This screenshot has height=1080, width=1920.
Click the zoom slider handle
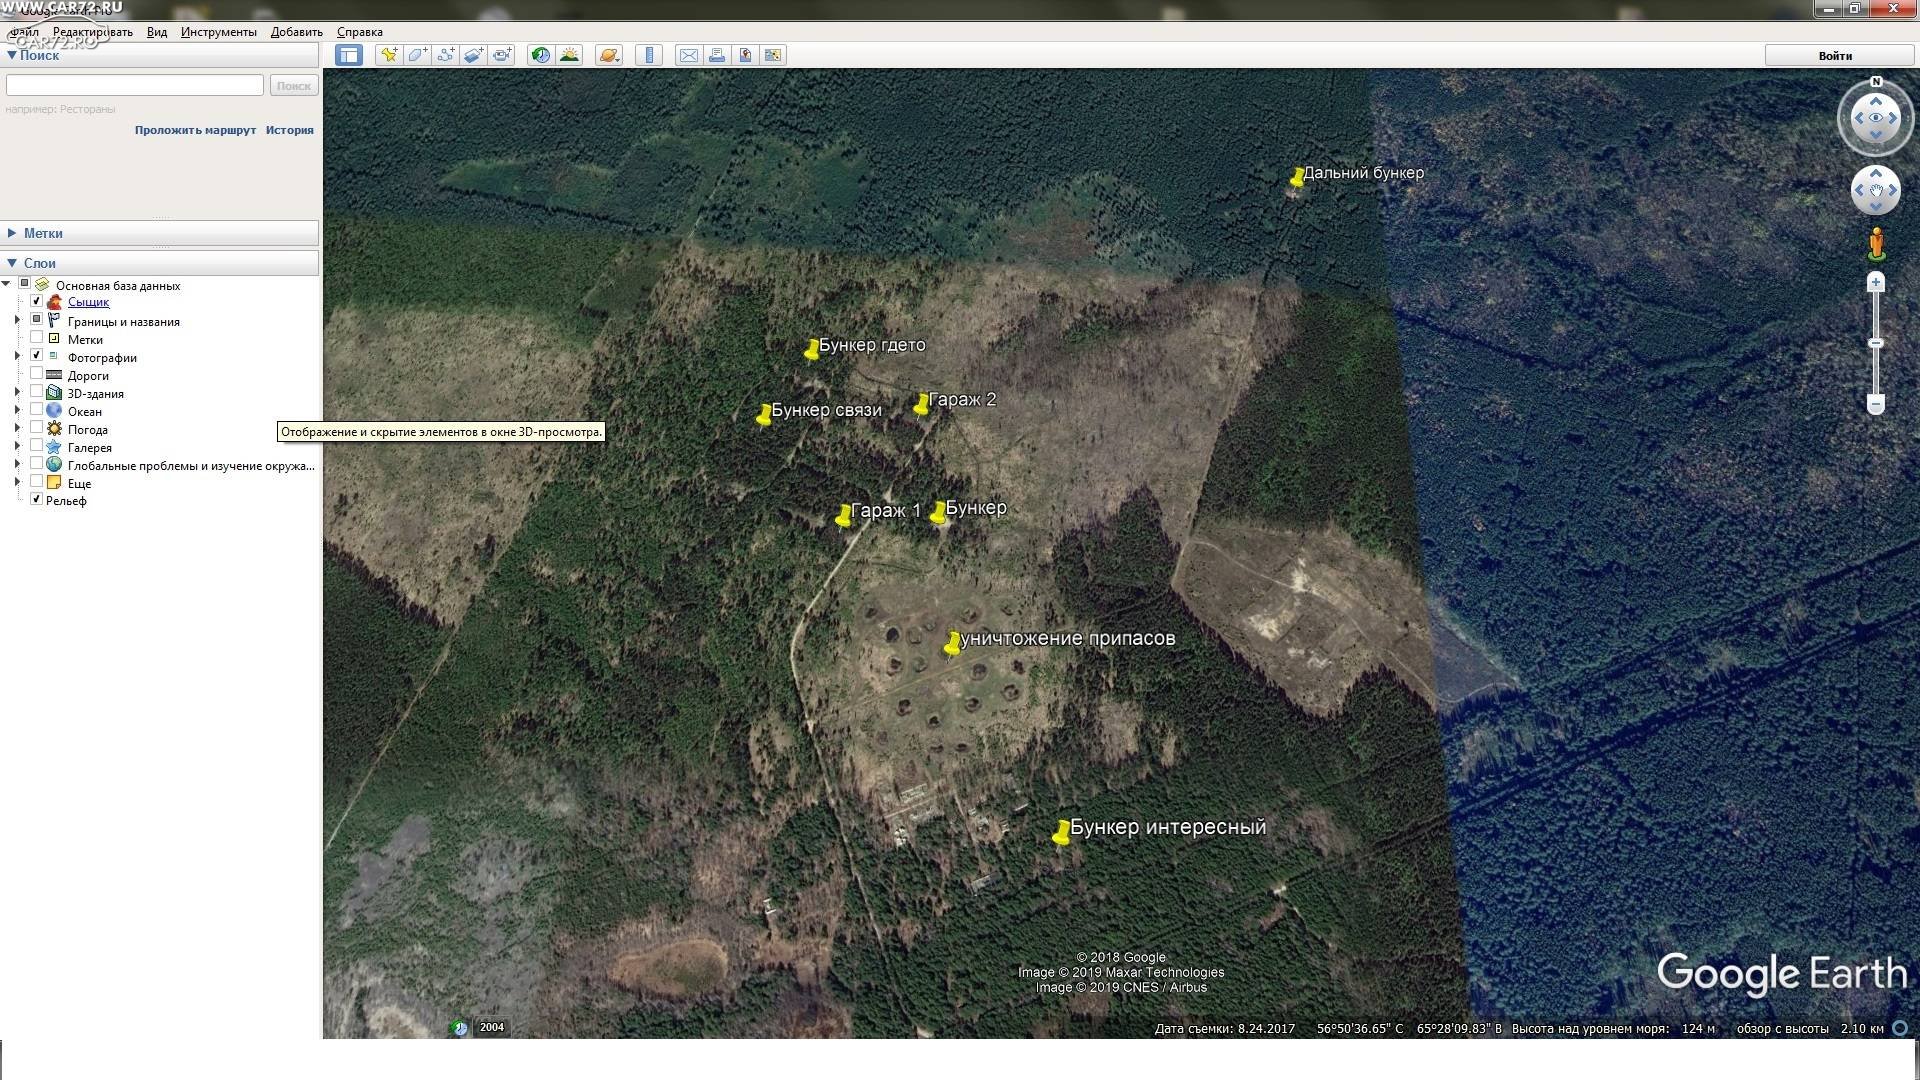click(x=1876, y=343)
